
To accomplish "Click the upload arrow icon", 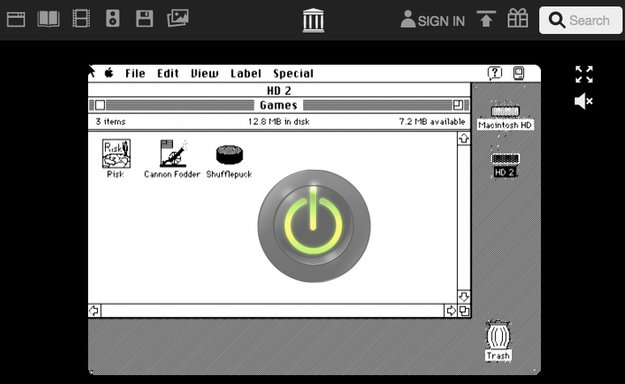I will (x=486, y=19).
